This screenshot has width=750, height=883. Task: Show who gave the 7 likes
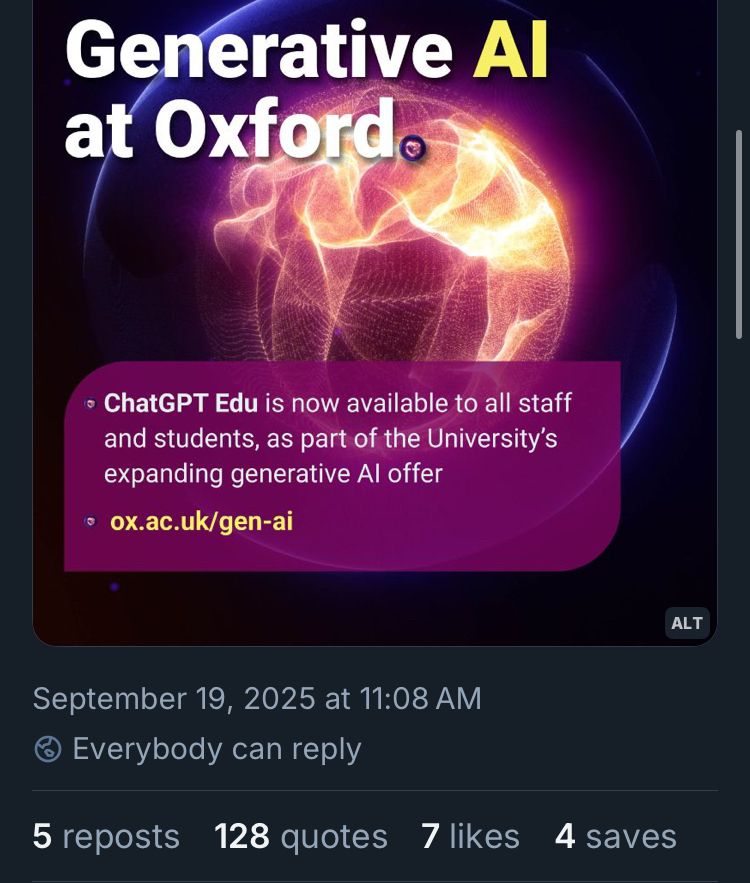tap(470, 836)
